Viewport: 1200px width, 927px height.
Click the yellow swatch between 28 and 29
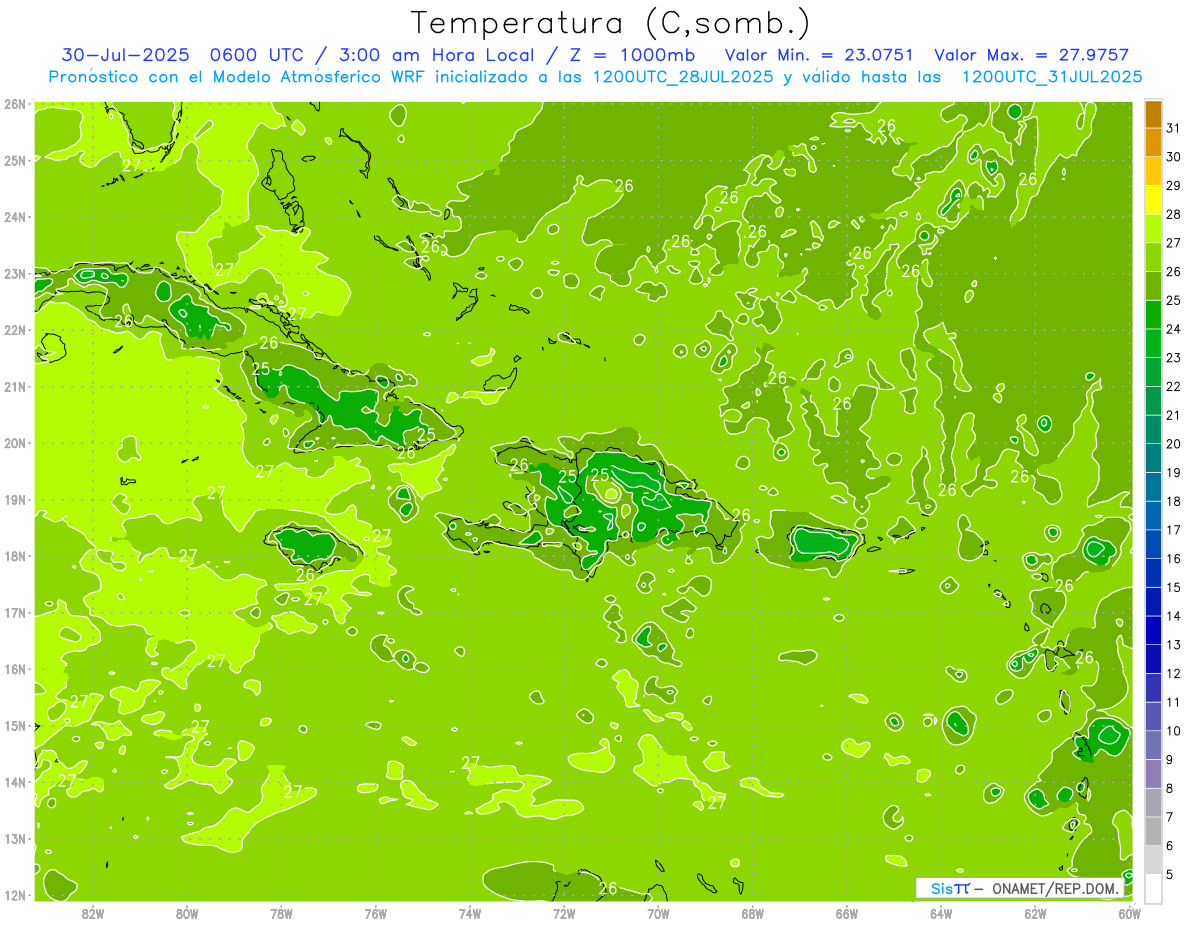click(x=1153, y=200)
